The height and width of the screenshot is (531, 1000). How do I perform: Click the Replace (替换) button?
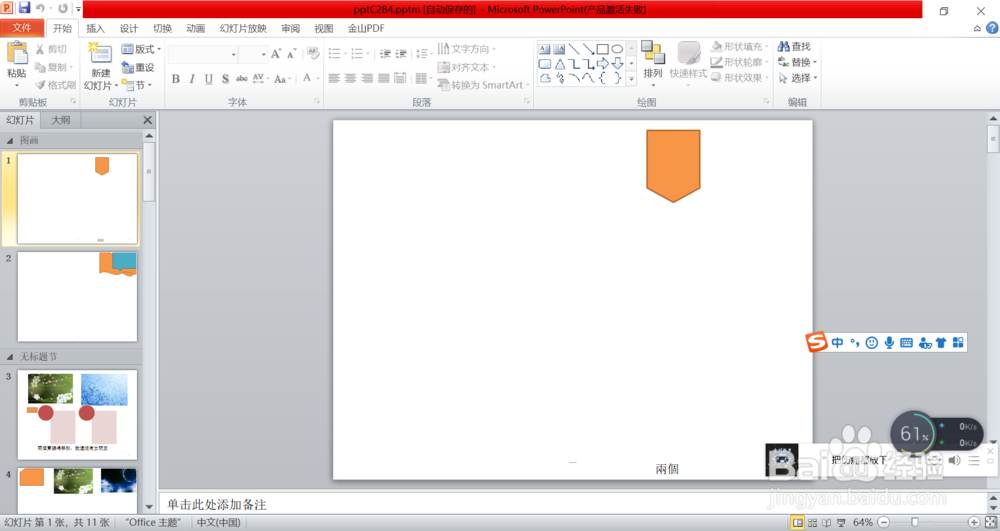click(x=797, y=62)
